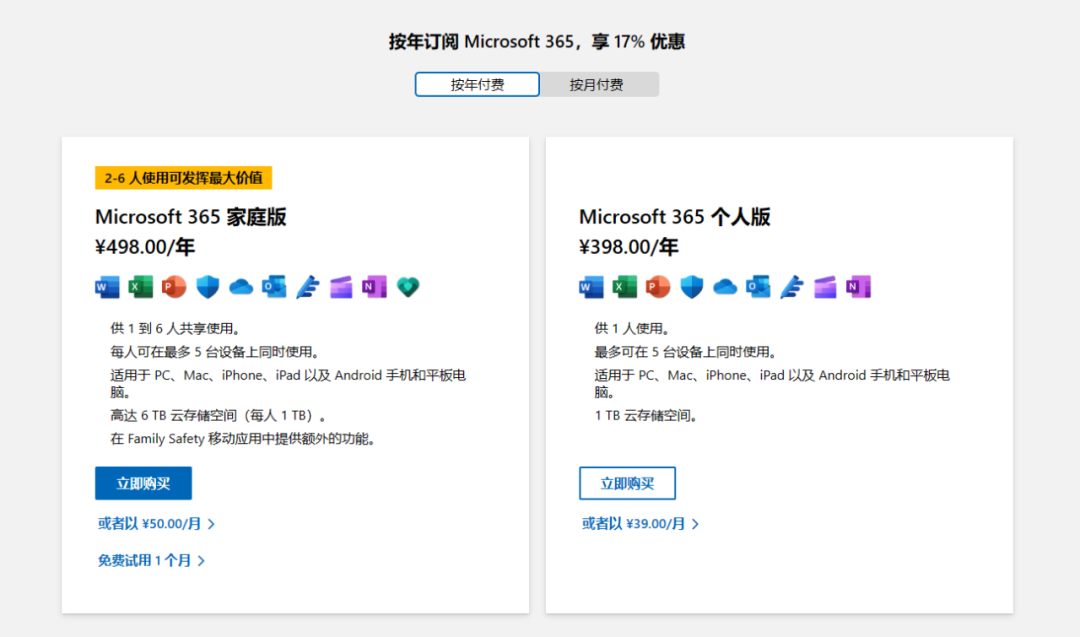Click the Defender shield icon in the 家庭版 card
This screenshot has height=637, width=1080.
207,286
